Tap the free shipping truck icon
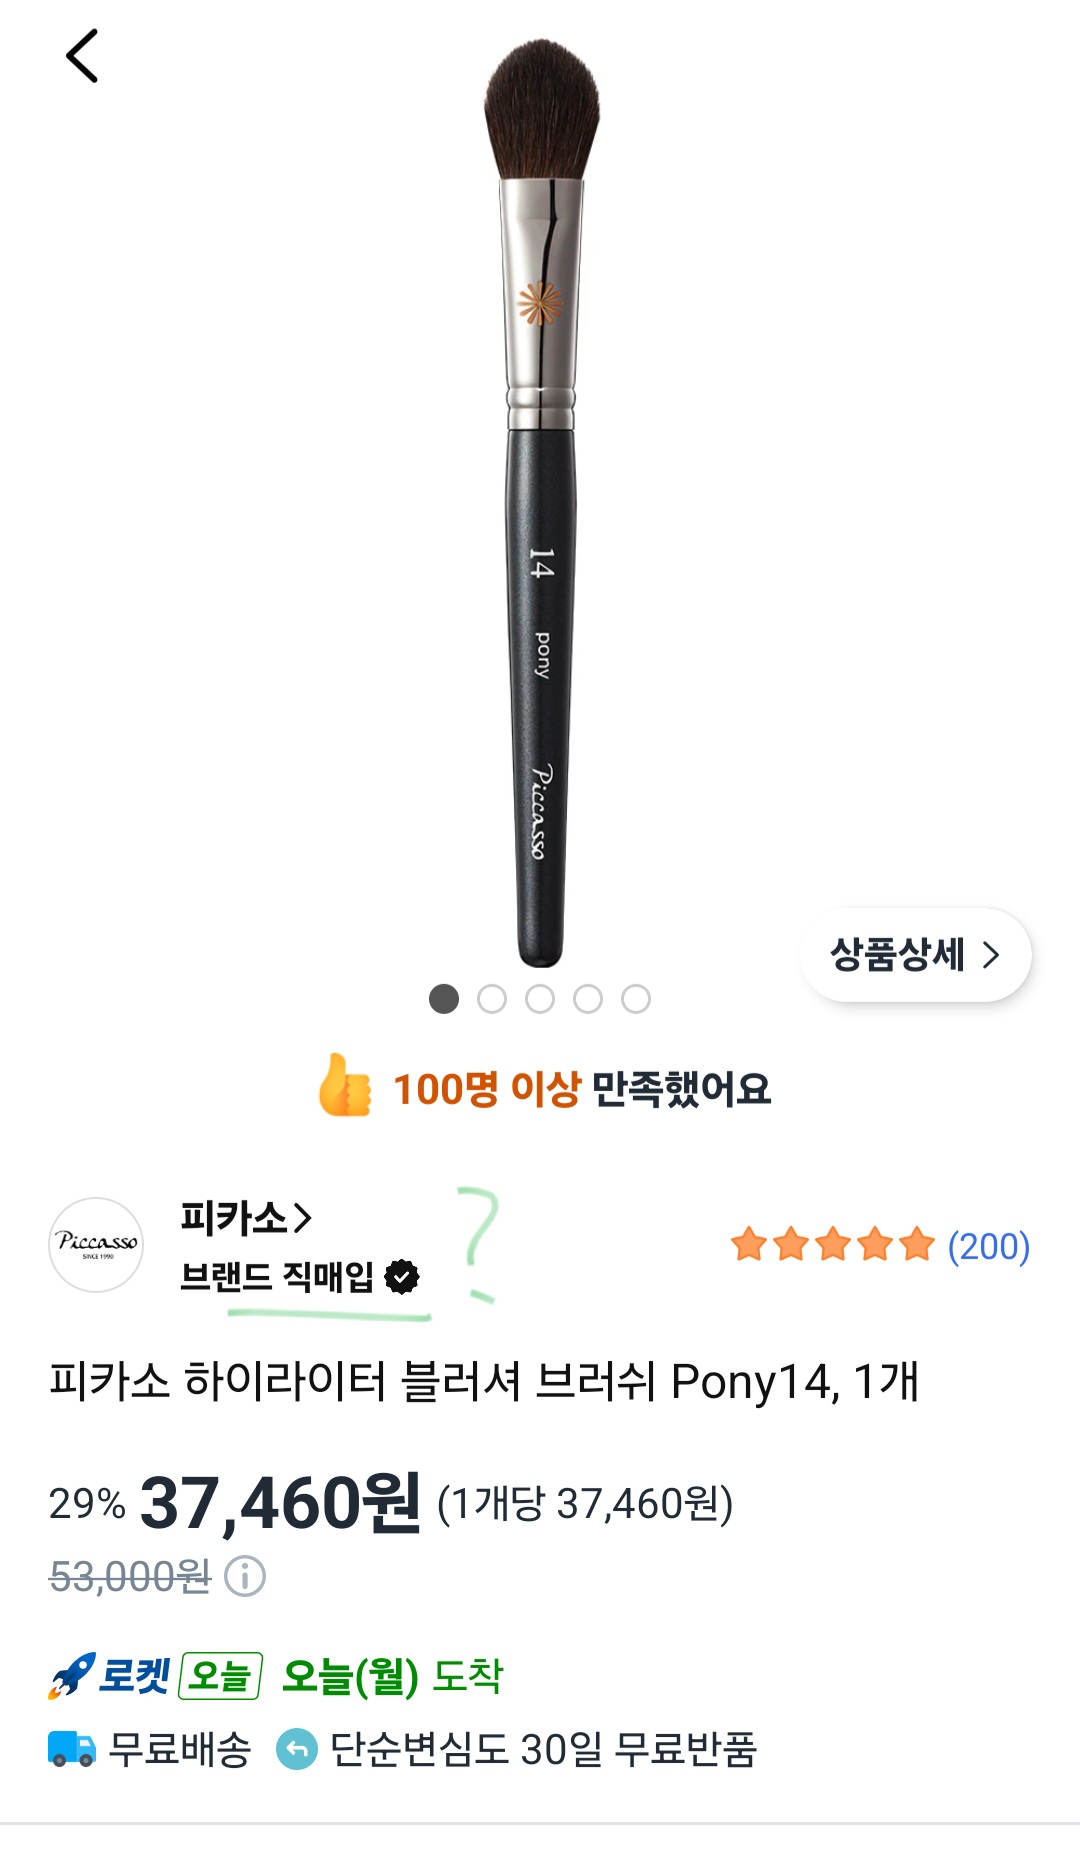This screenshot has height=1854, width=1080. (x=72, y=1750)
